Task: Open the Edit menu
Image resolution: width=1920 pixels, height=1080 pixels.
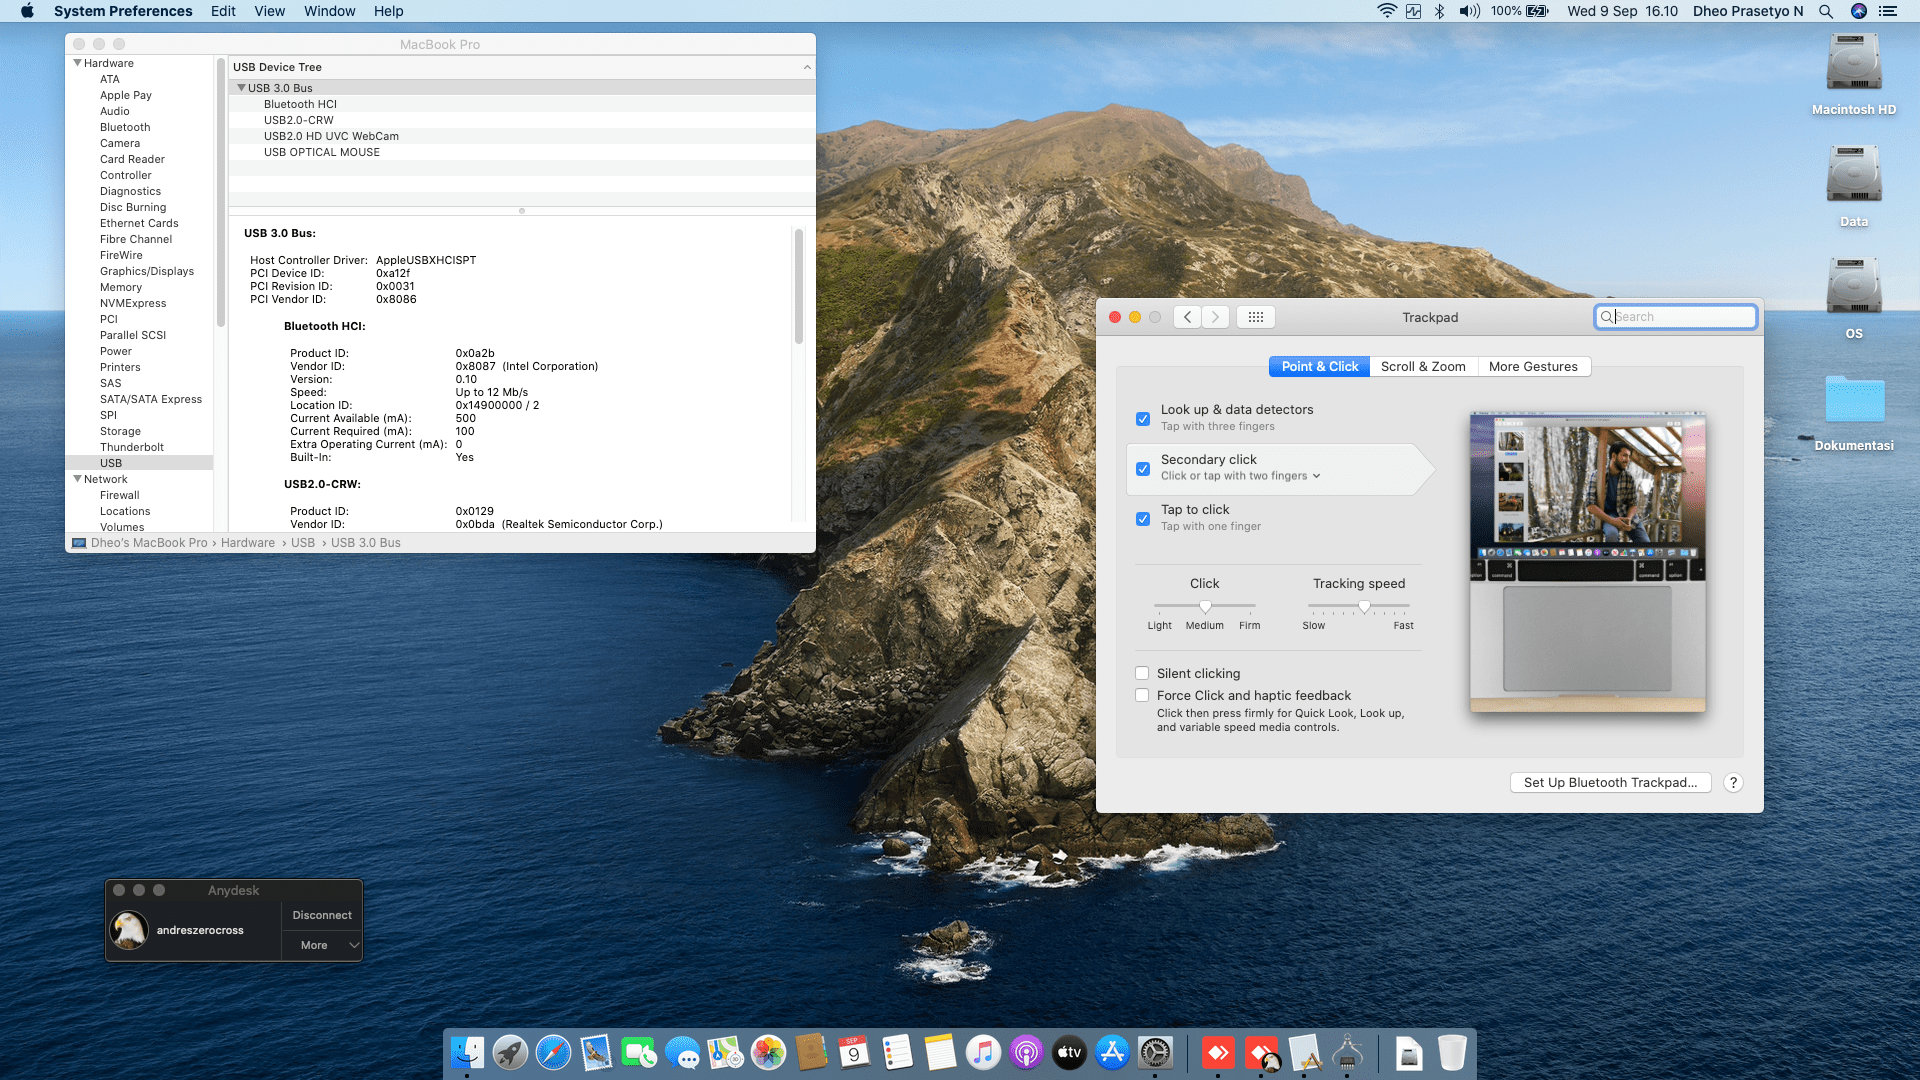Action: 223,11
